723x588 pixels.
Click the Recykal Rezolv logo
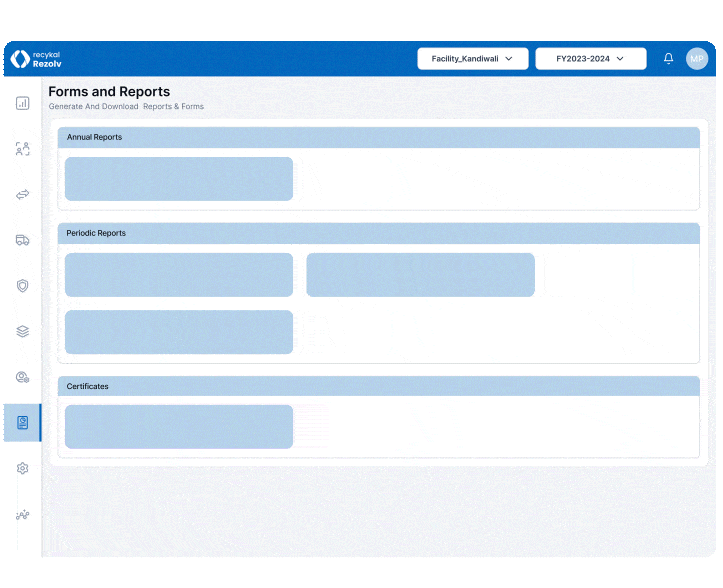(x=35, y=59)
